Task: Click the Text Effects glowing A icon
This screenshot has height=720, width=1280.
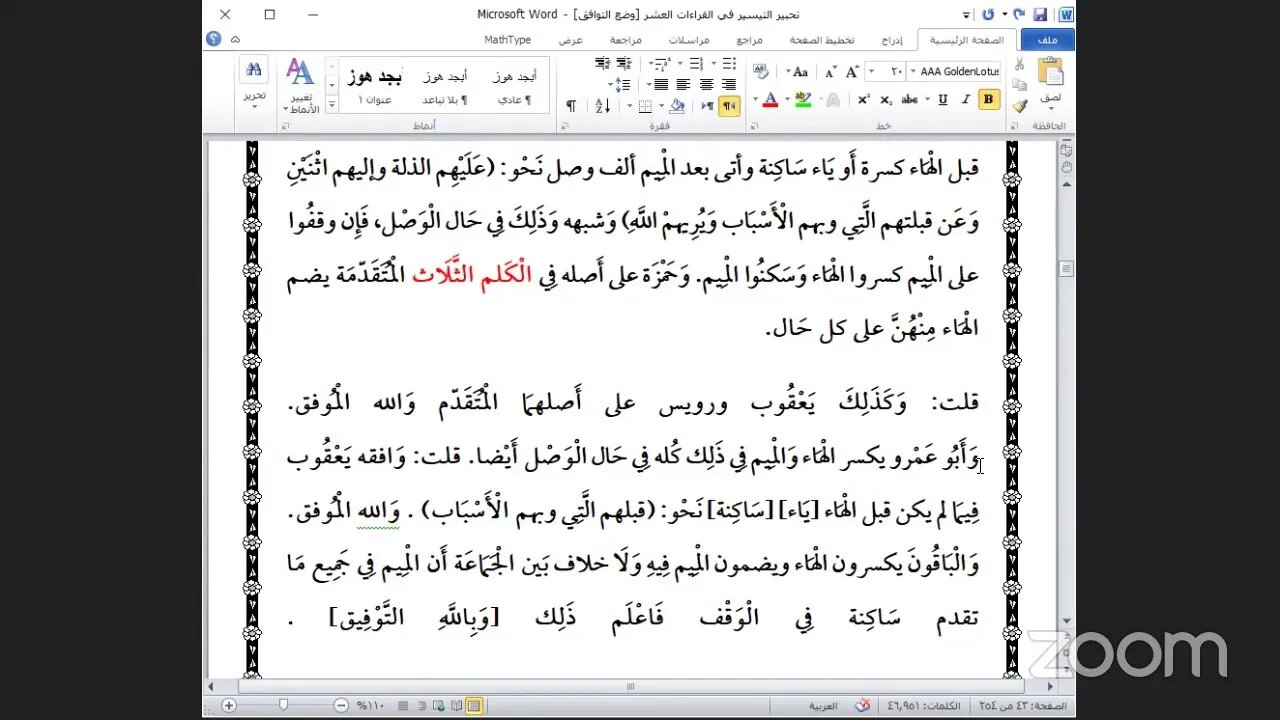Action: point(833,99)
